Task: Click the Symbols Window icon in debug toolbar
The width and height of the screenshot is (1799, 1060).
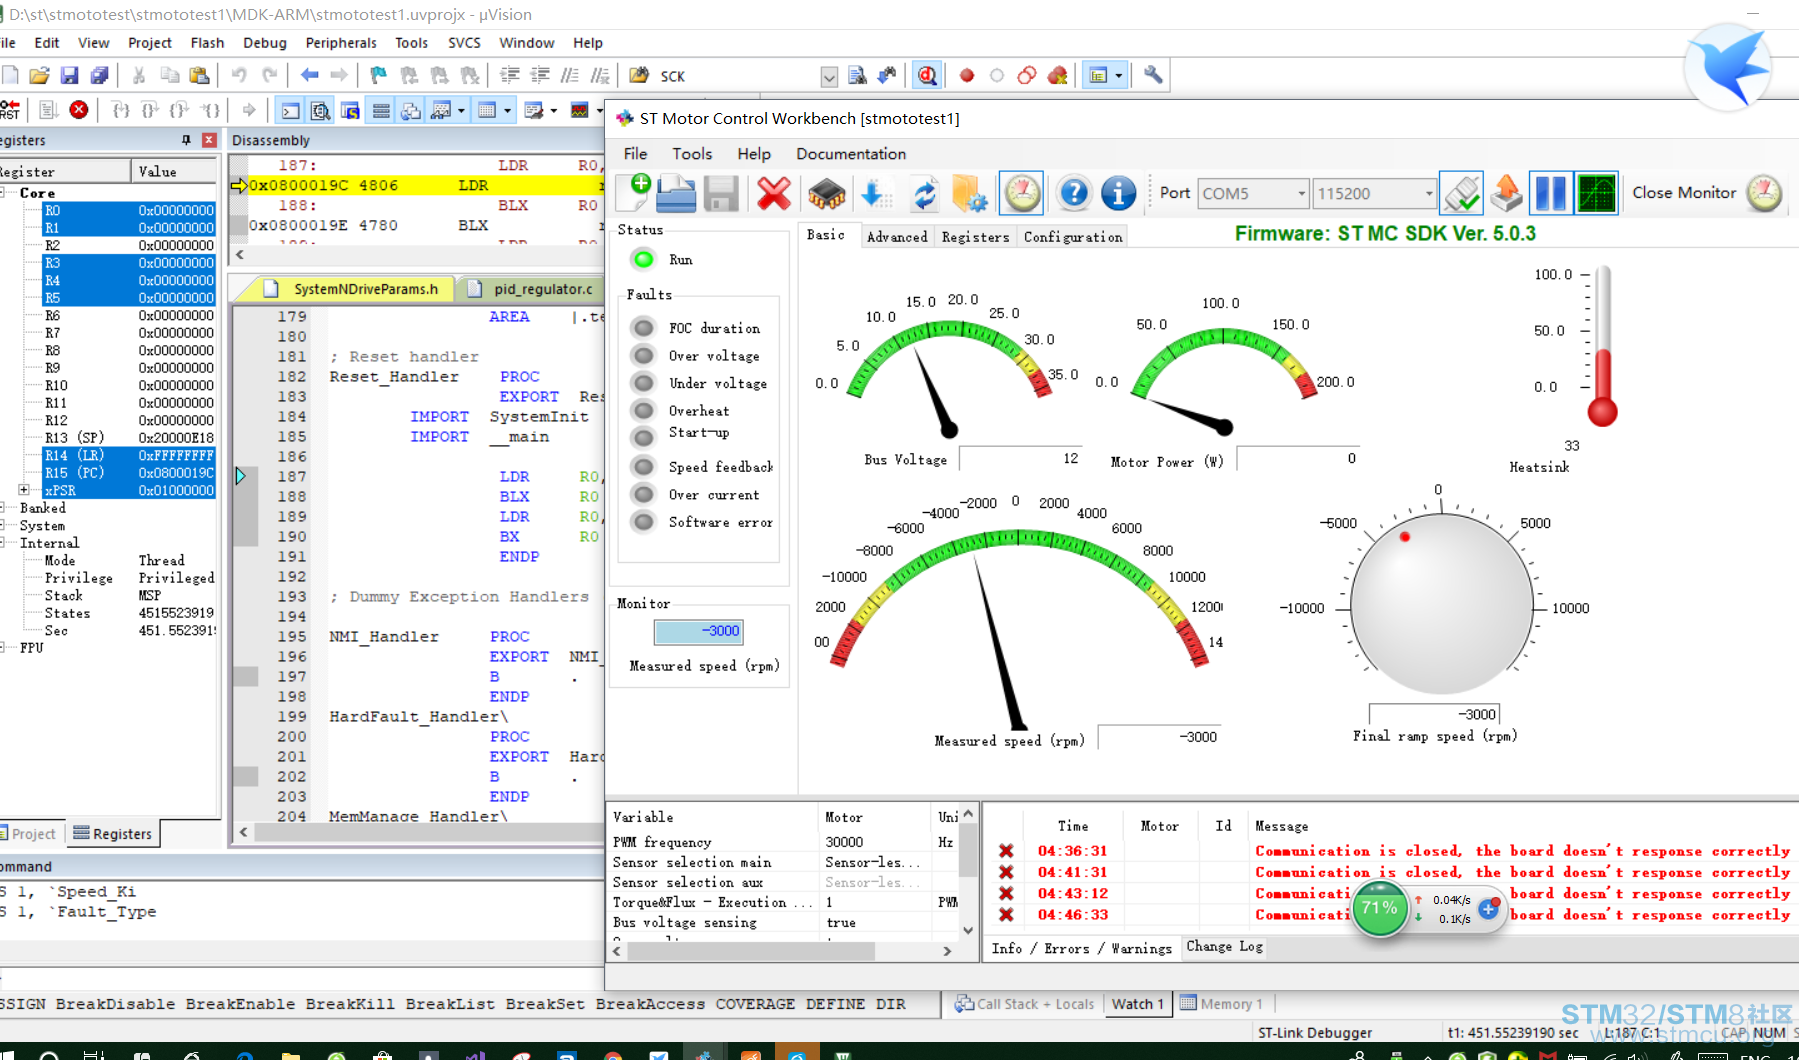Action: coord(350,110)
